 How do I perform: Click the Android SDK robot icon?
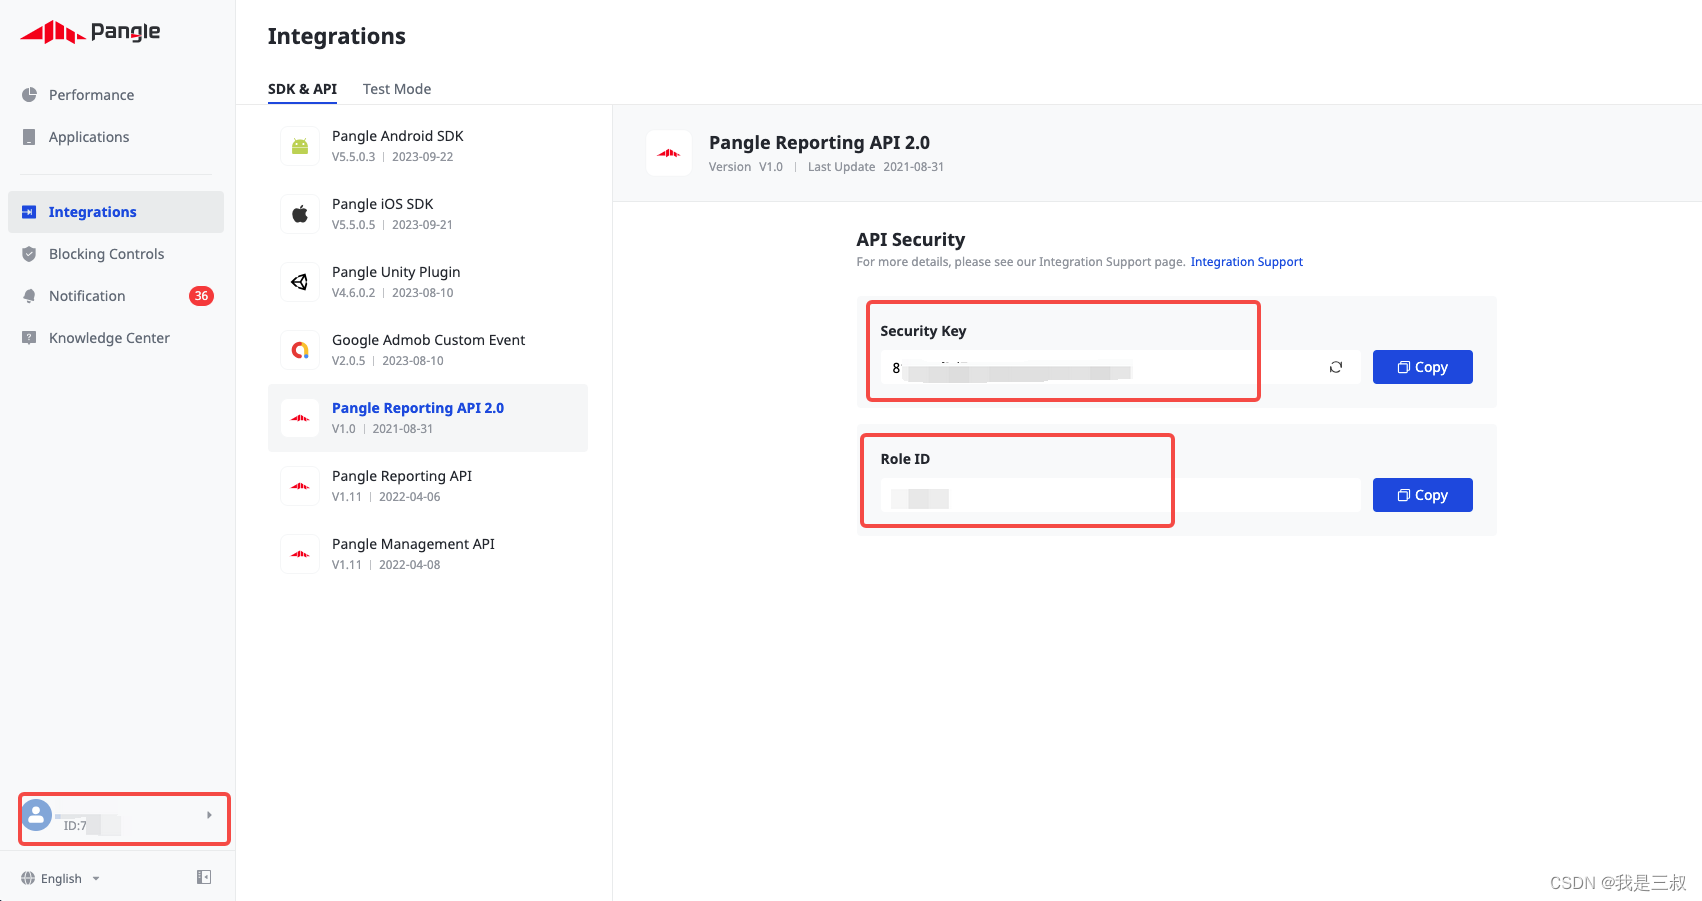tap(300, 146)
